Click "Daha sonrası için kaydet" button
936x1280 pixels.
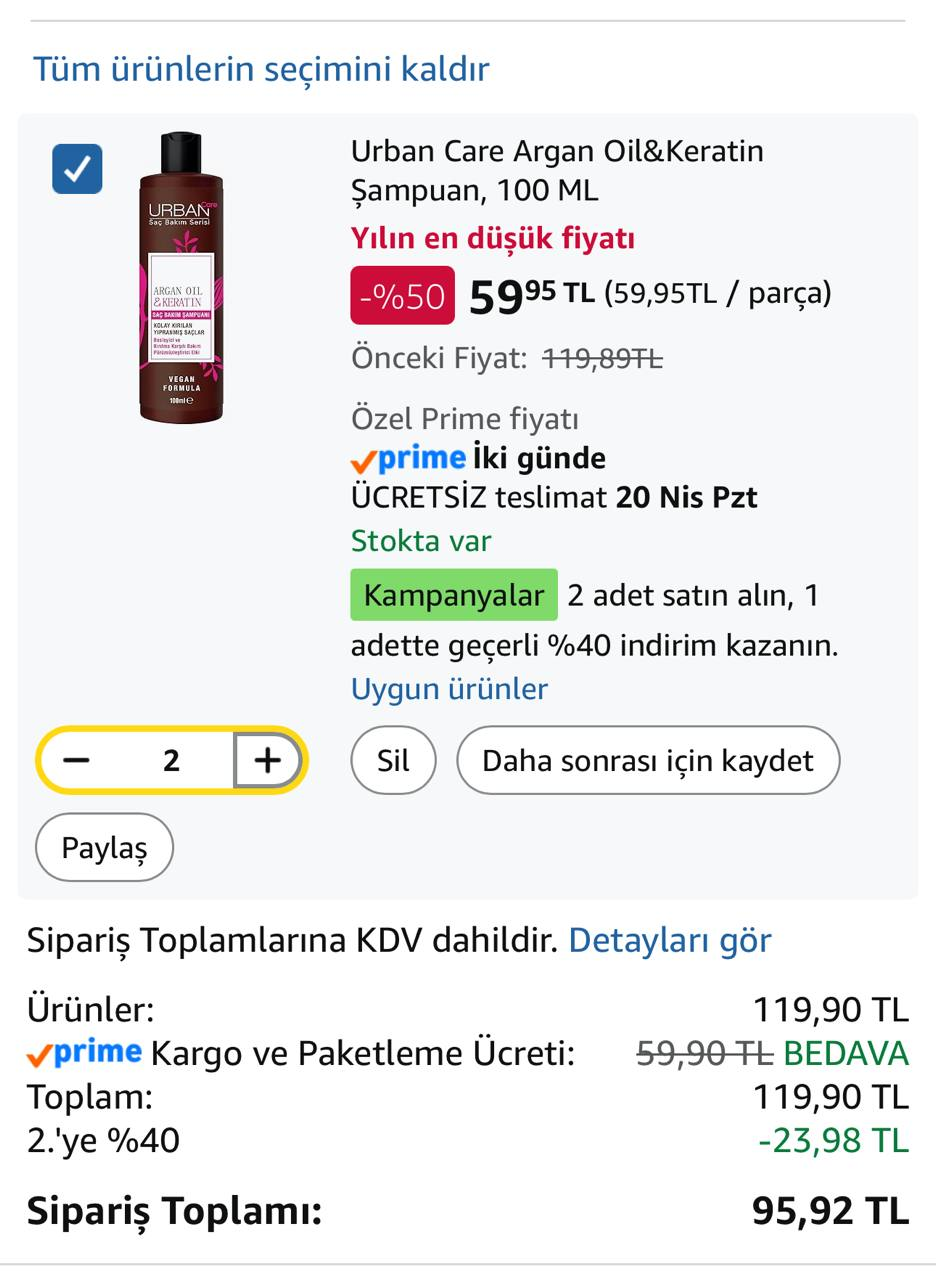point(647,761)
